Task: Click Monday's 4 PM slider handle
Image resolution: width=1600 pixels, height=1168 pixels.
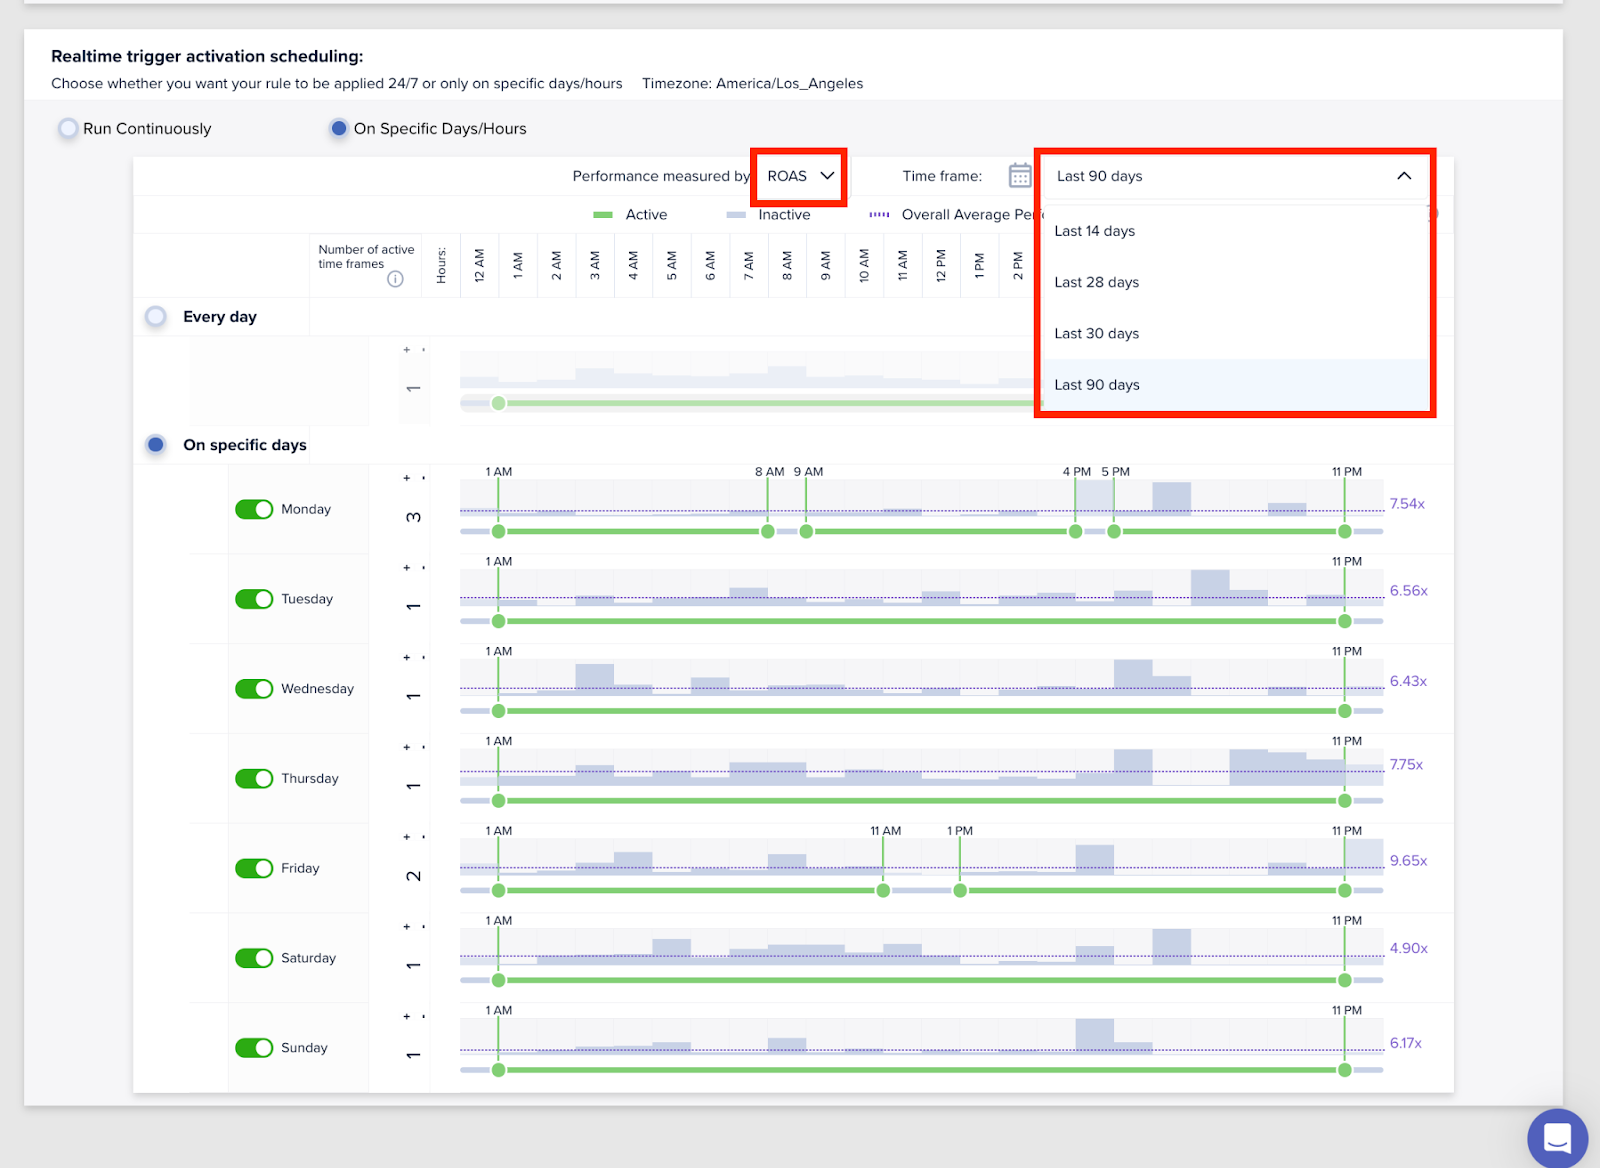Action: pyautogui.click(x=1076, y=532)
